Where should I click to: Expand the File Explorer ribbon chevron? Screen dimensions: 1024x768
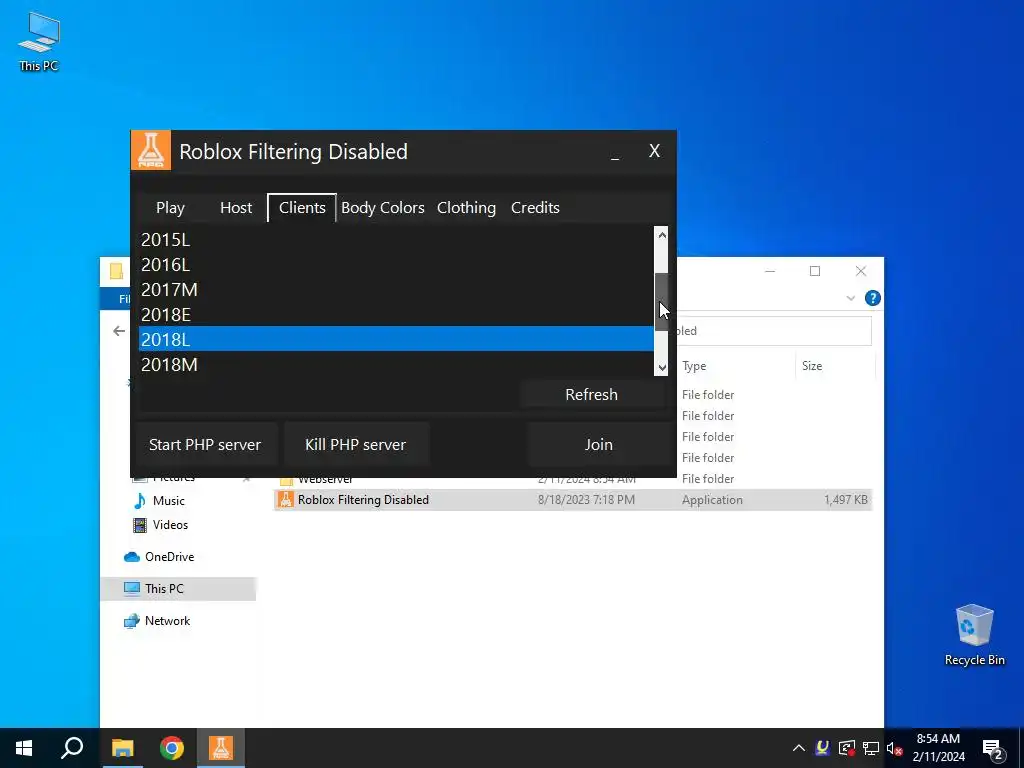click(850, 298)
